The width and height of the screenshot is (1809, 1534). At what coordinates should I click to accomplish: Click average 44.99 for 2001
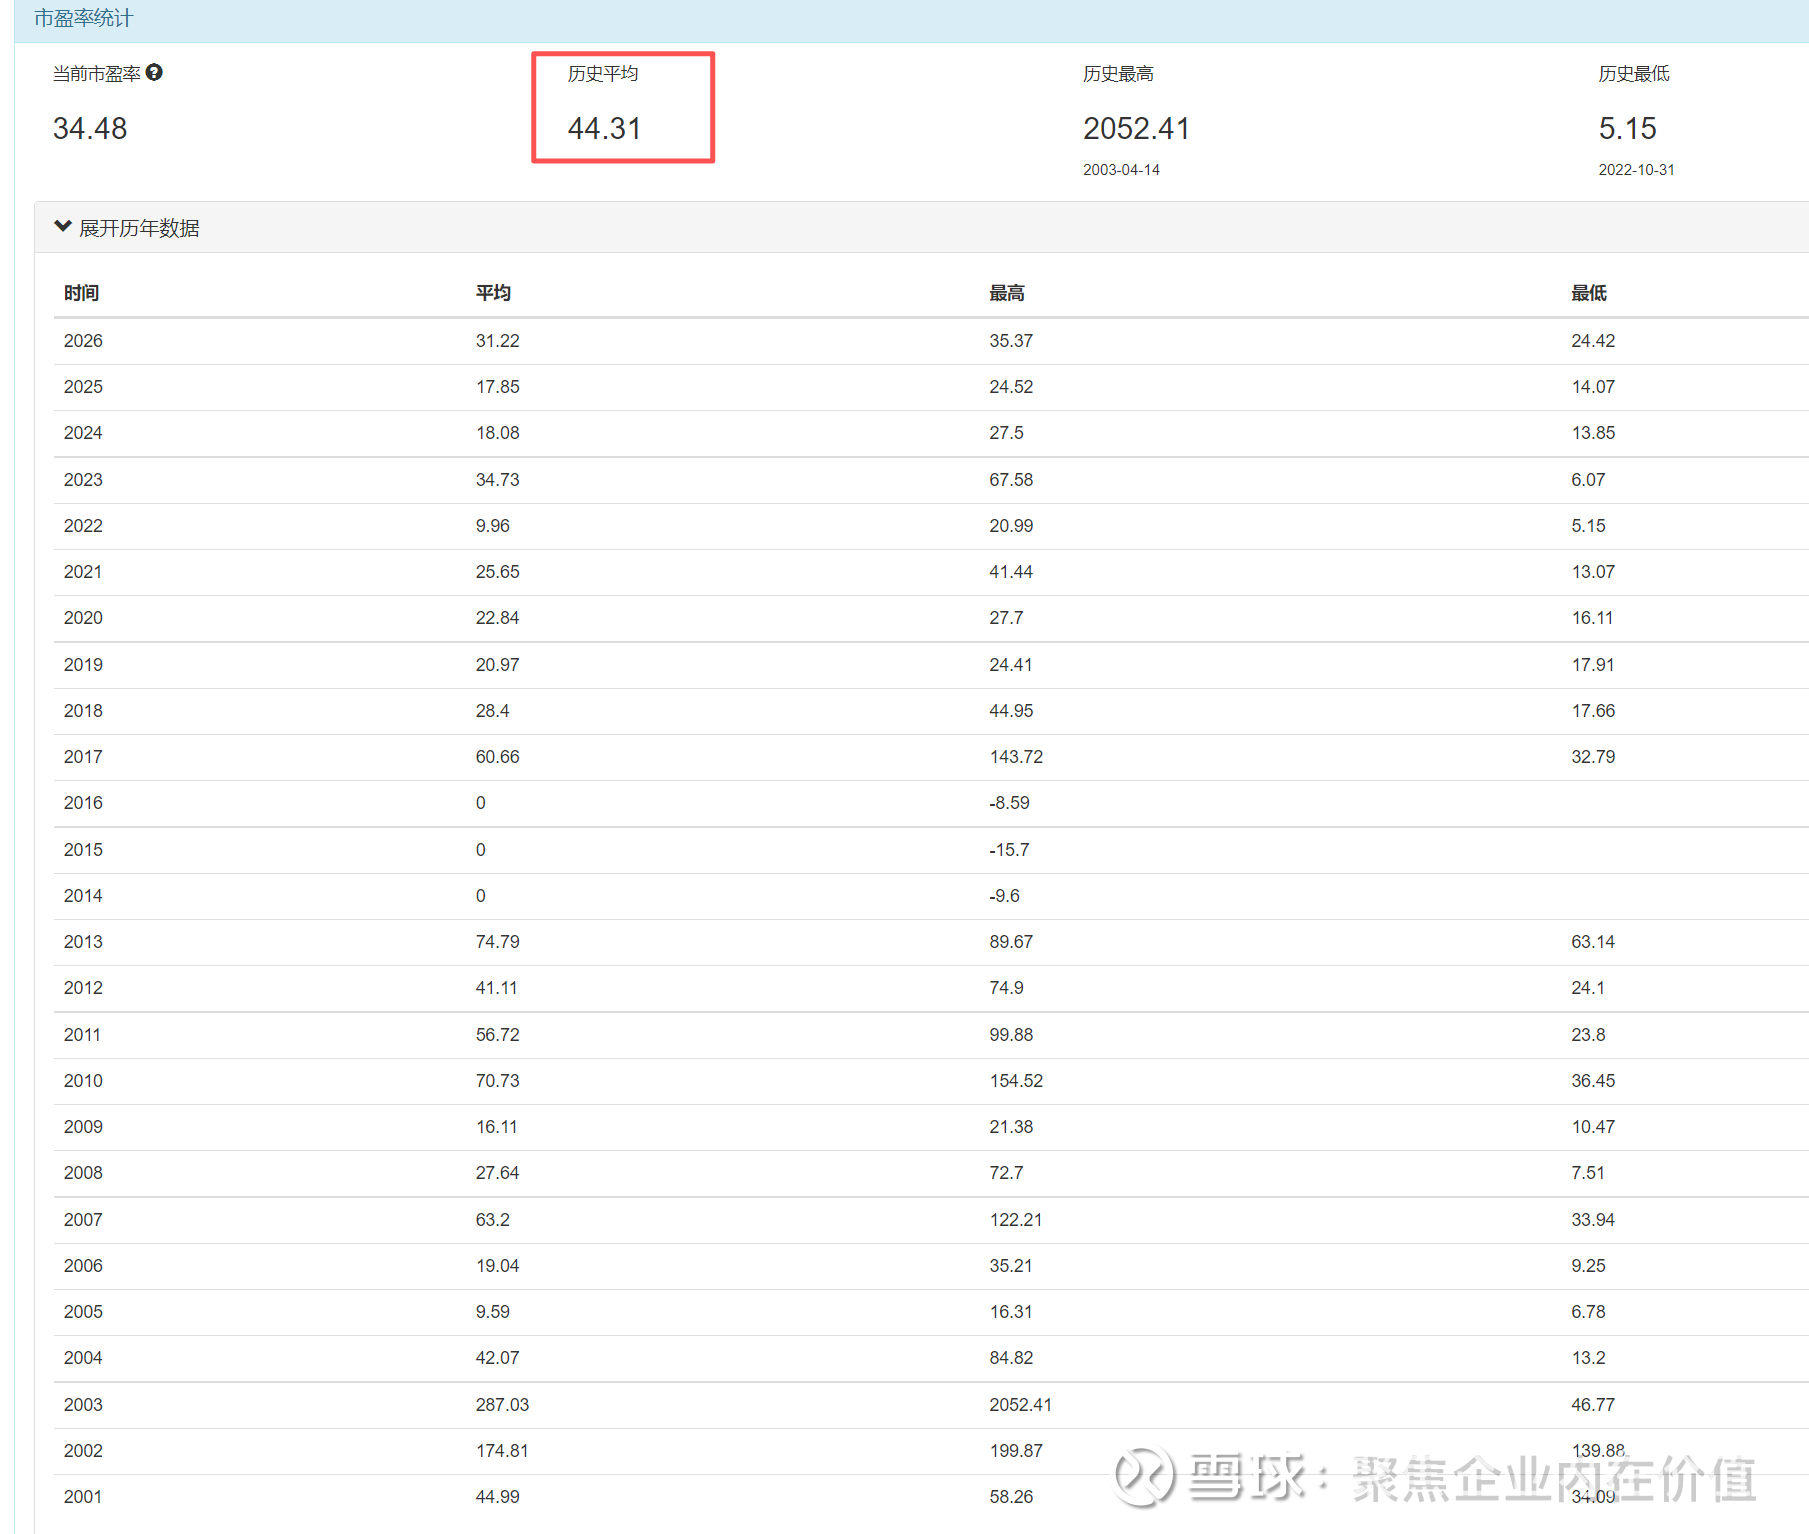(498, 1497)
